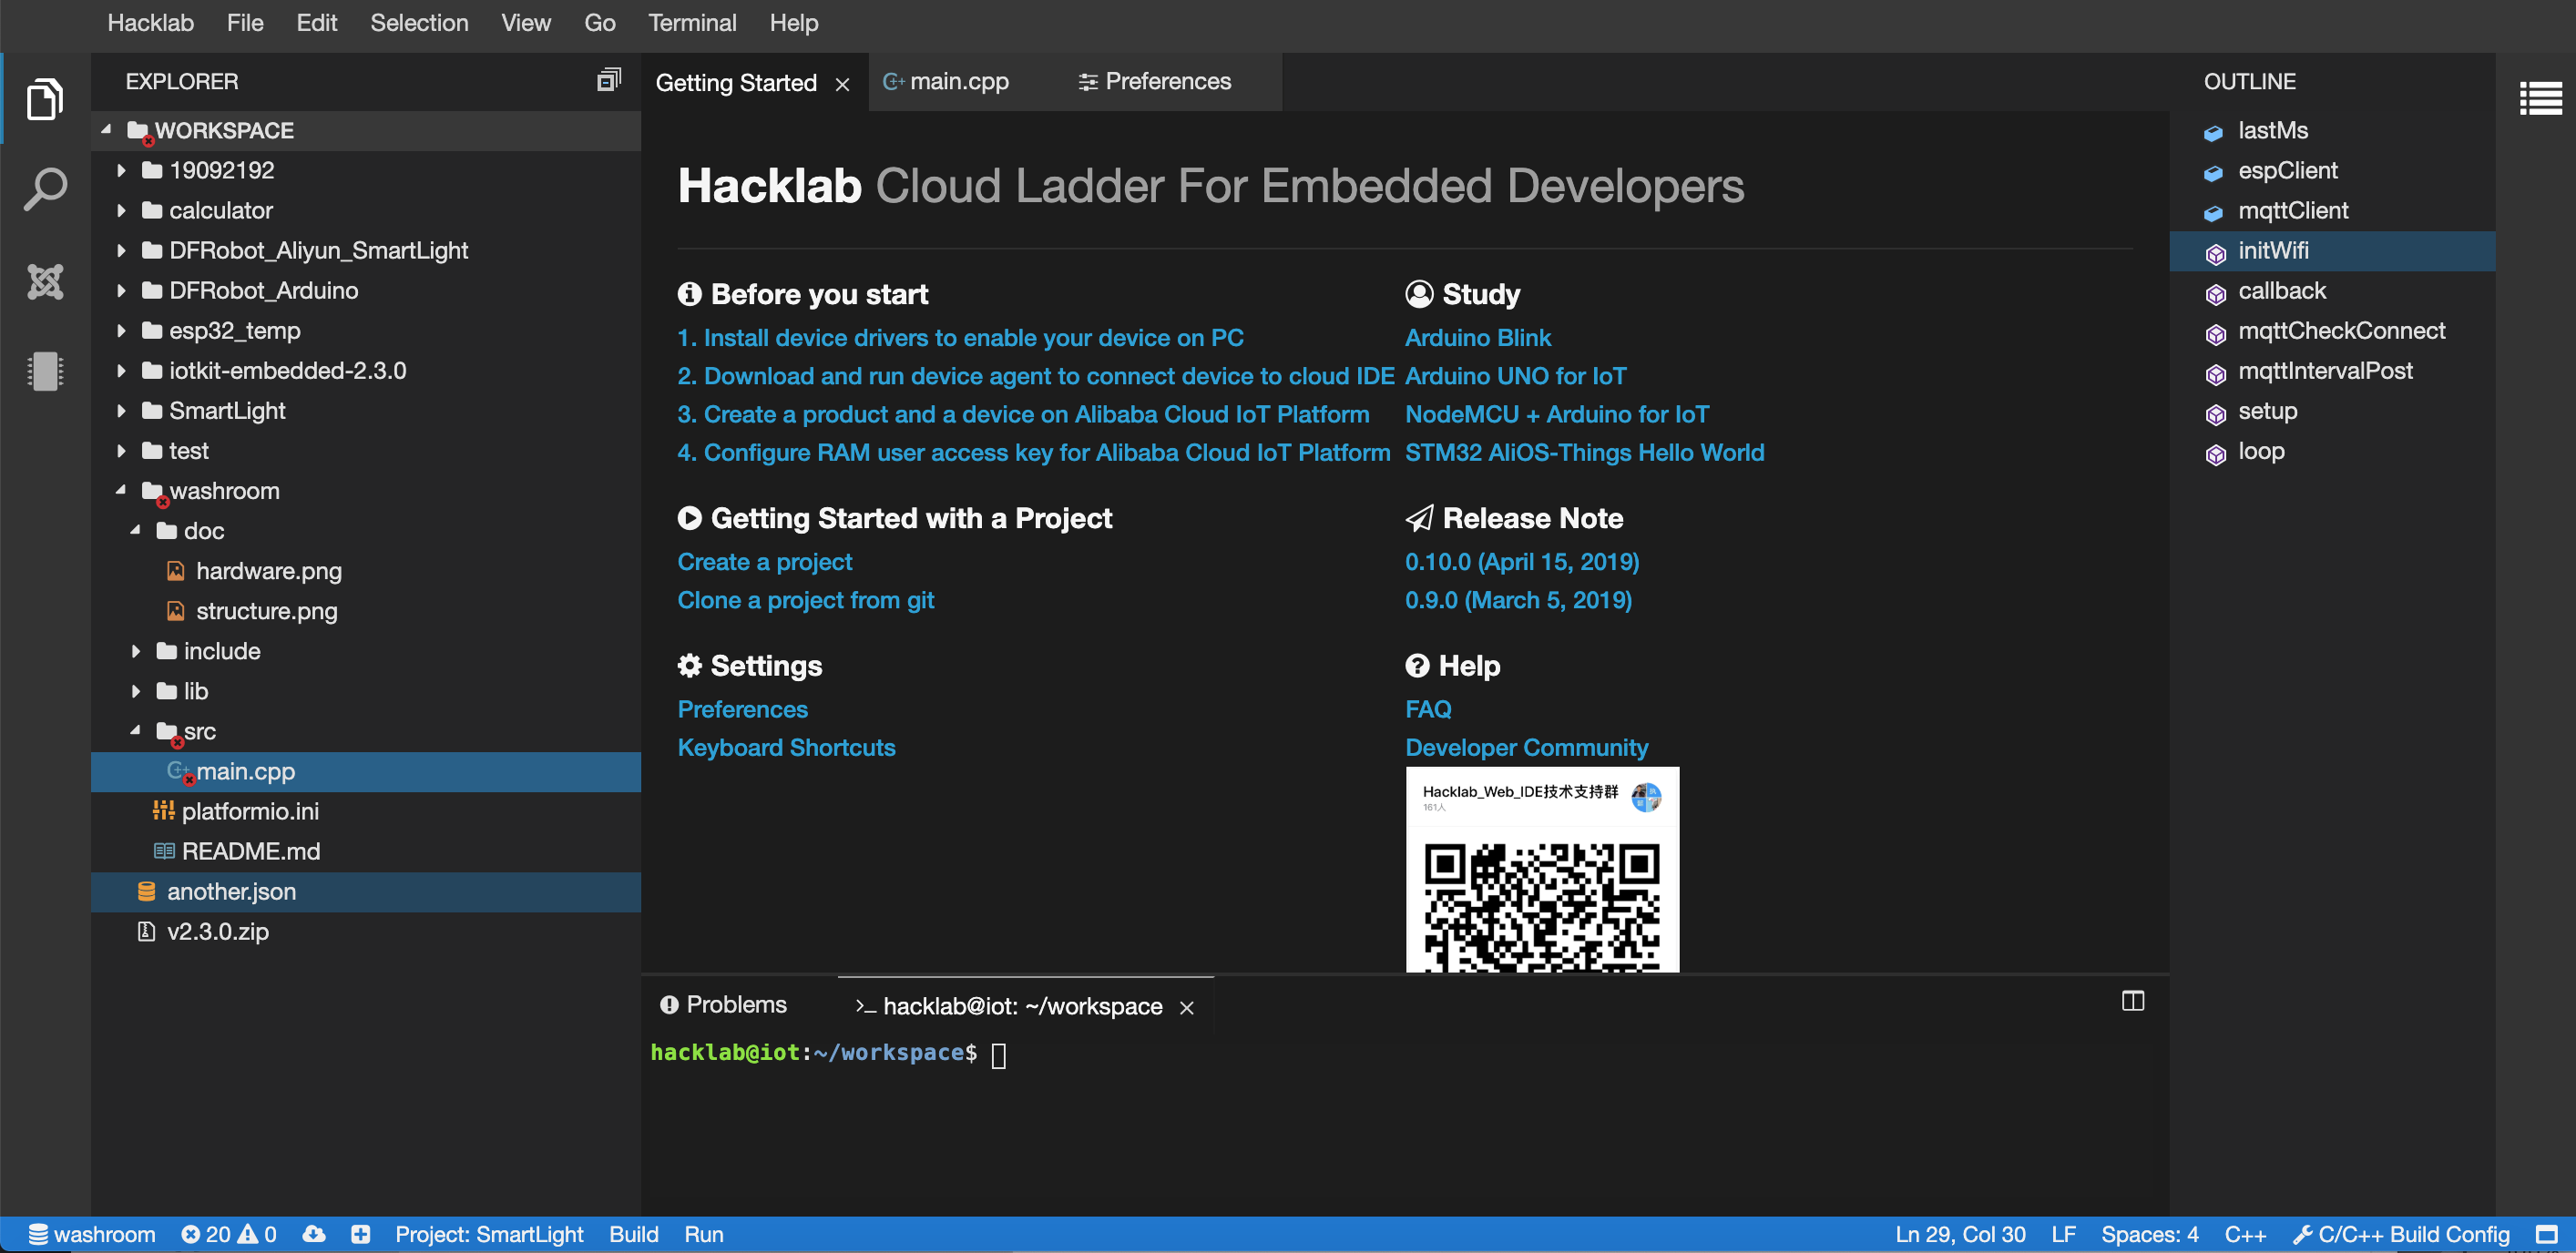Click the C++ language mode indicator
Screen dimensions: 2576x1253
click(2245, 1234)
